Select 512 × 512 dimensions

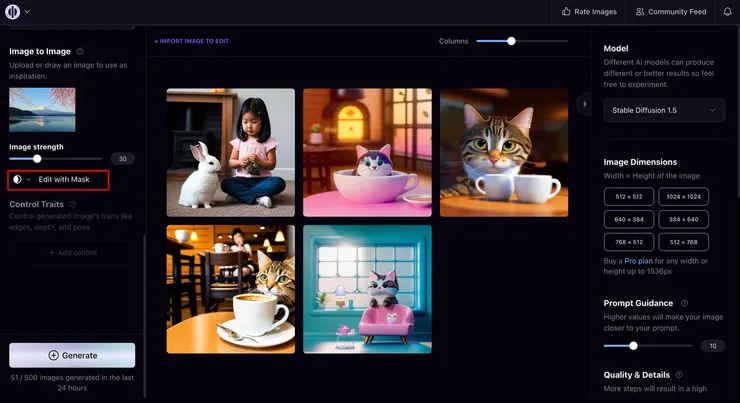pyautogui.click(x=629, y=197)
